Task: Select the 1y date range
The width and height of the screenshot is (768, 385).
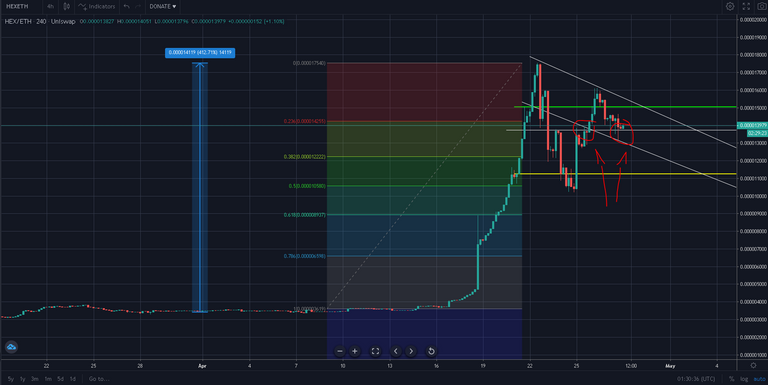Action: click(x=23, y=379)
